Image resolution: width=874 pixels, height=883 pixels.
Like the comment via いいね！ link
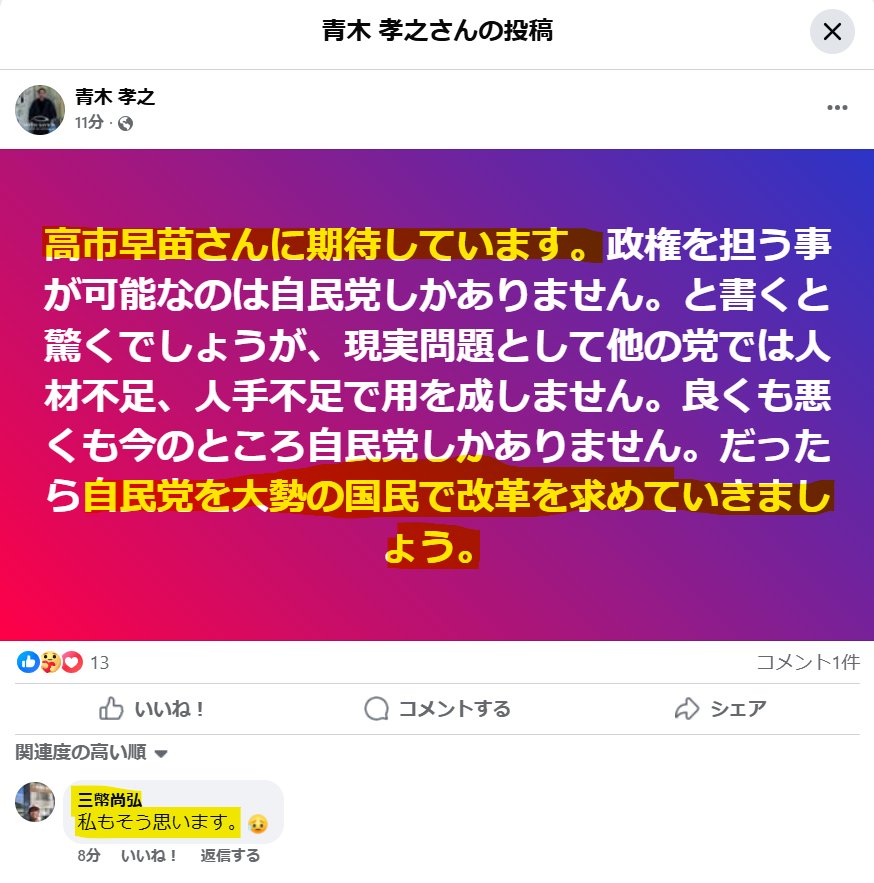point(149,856)
